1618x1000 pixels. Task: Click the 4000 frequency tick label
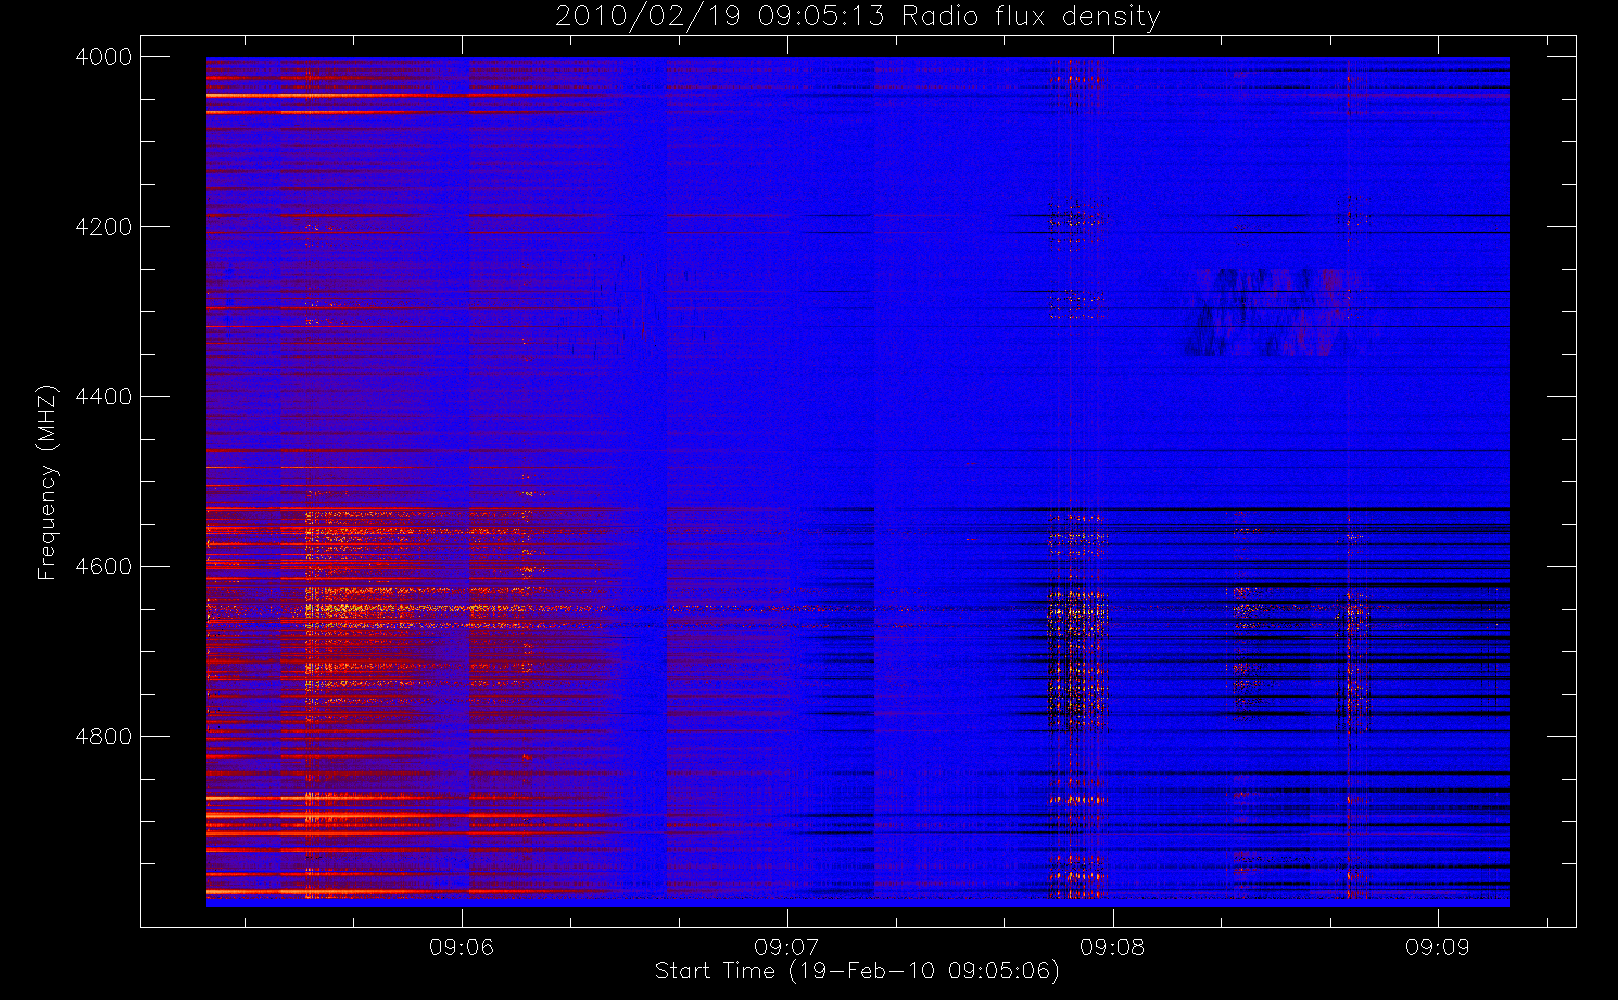pos(103,57)
